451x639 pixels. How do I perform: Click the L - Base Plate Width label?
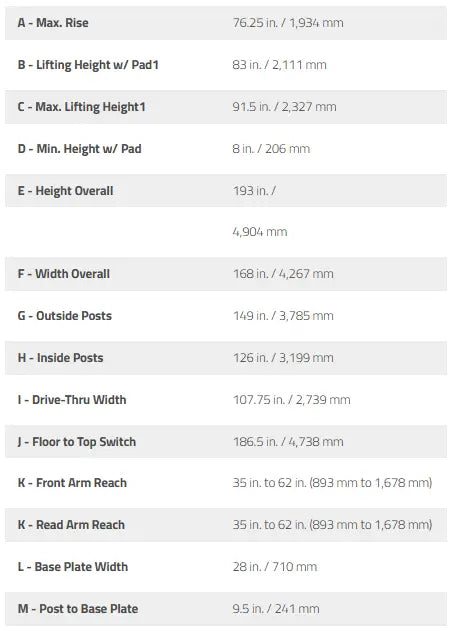(x=73, y=567)
